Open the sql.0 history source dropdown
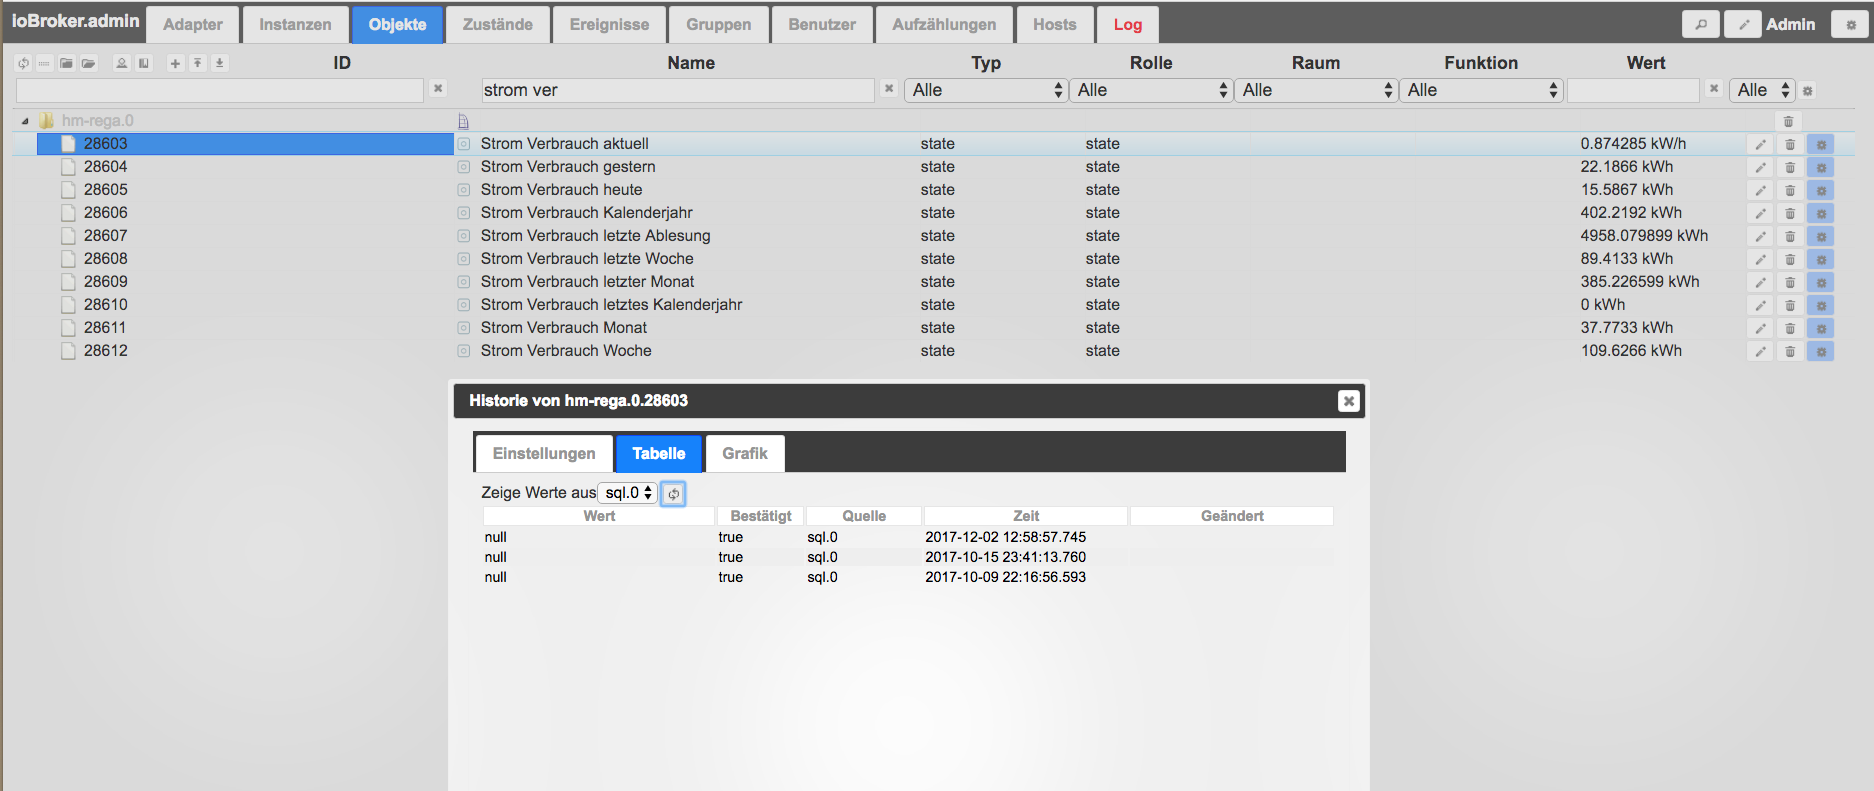This screenshot has width=1874, height=791. pyautogui.click(x=628, y=493)
